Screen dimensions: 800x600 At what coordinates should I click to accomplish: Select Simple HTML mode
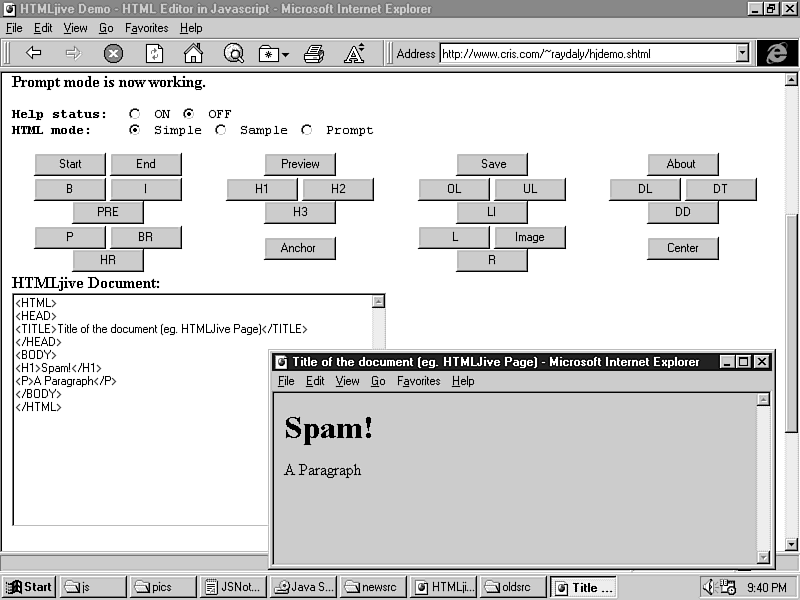(134, 130)
